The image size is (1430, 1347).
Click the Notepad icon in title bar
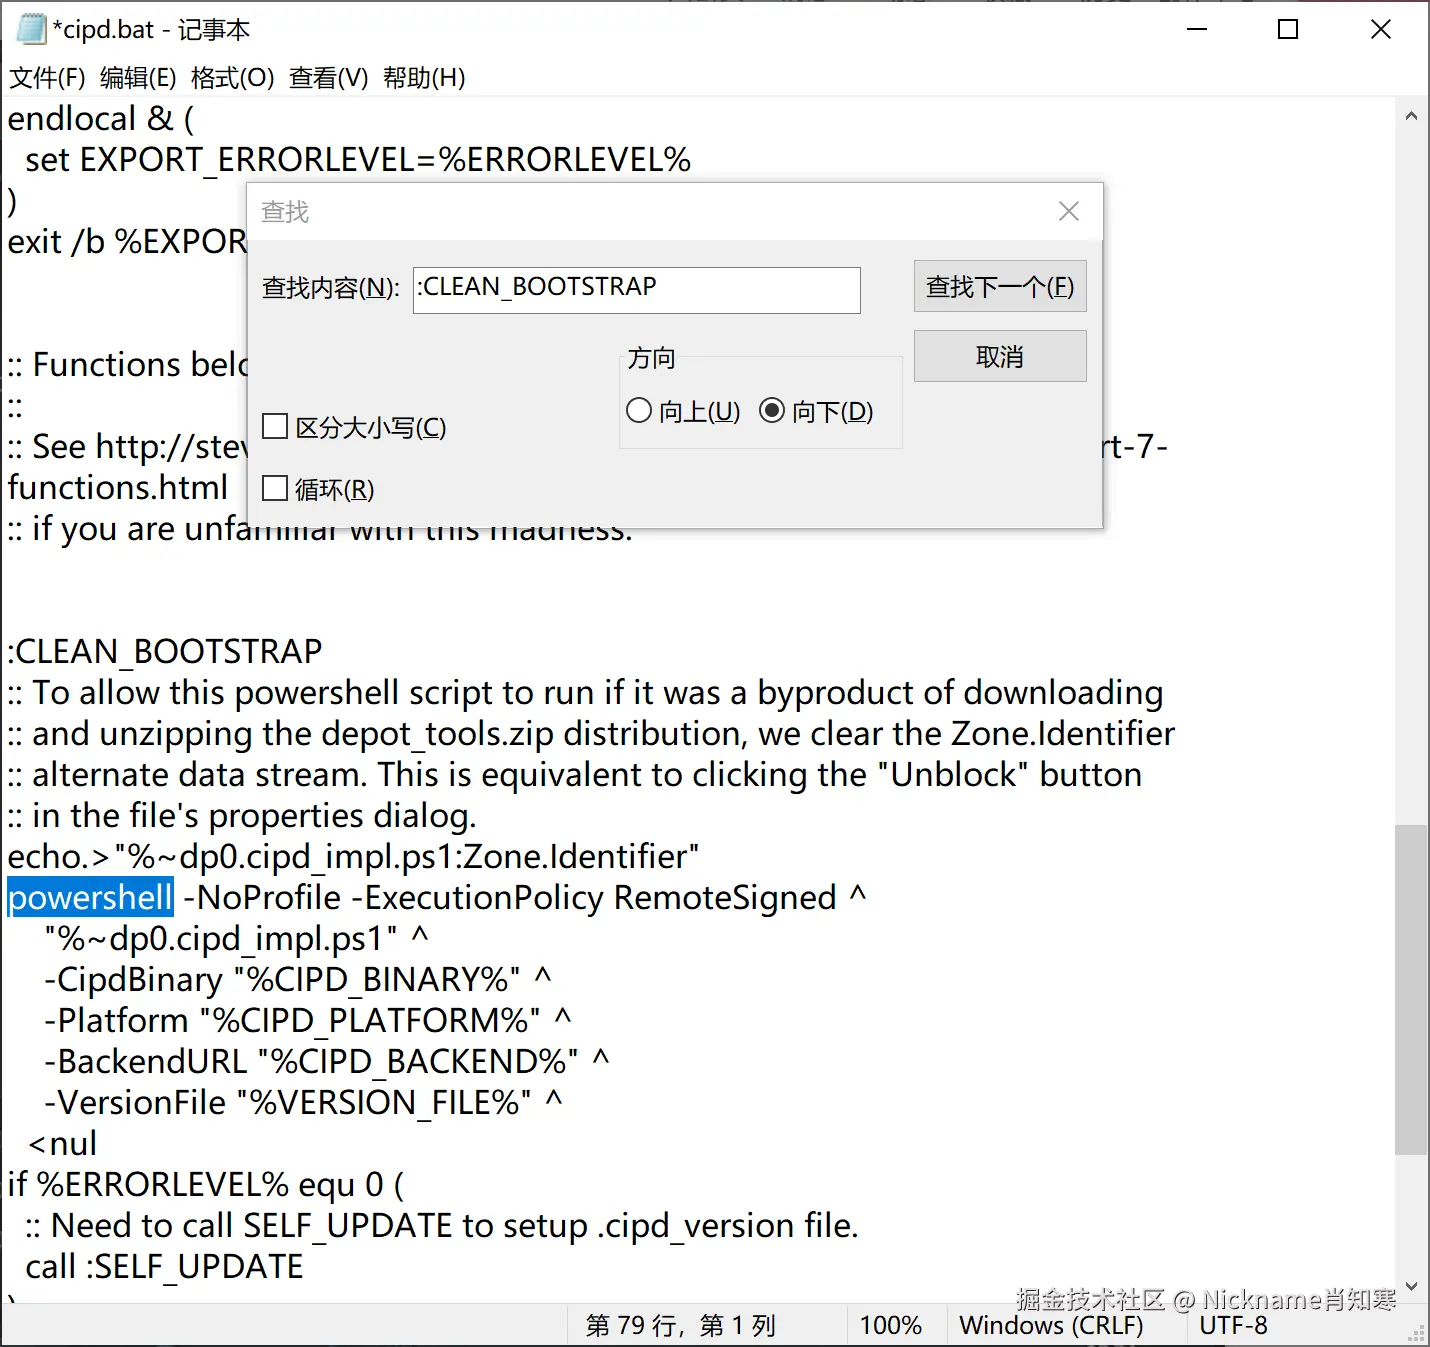[x=31, y=29]
